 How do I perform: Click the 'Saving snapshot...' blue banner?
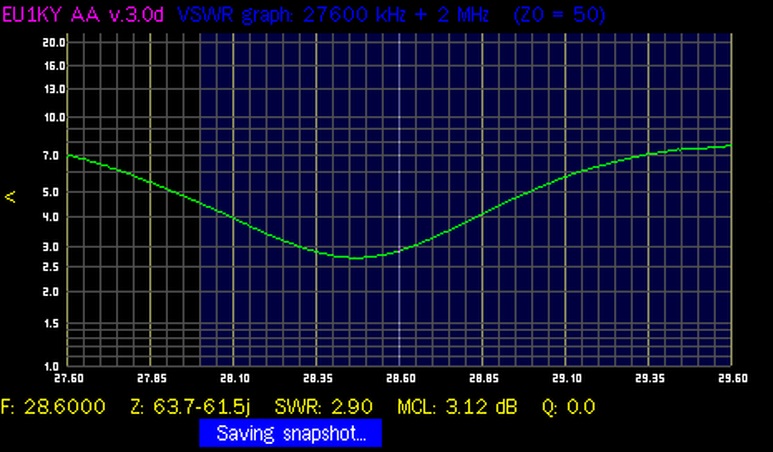pos(290,433)
